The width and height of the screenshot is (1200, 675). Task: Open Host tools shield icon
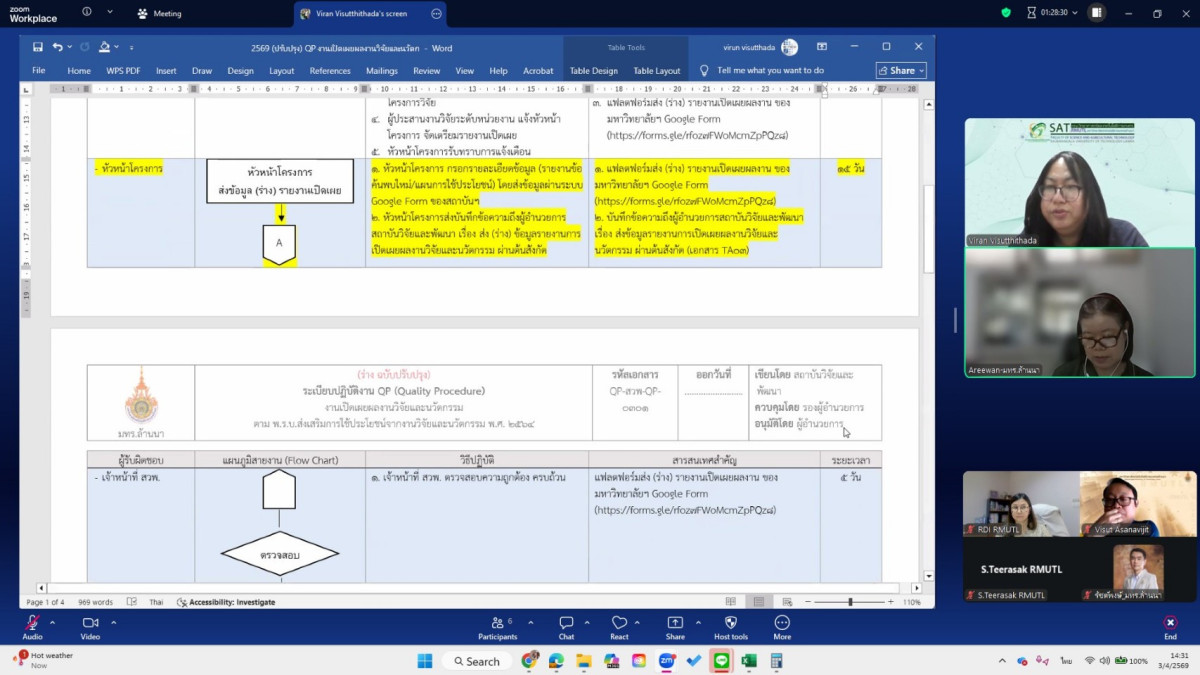pos(730,623)
